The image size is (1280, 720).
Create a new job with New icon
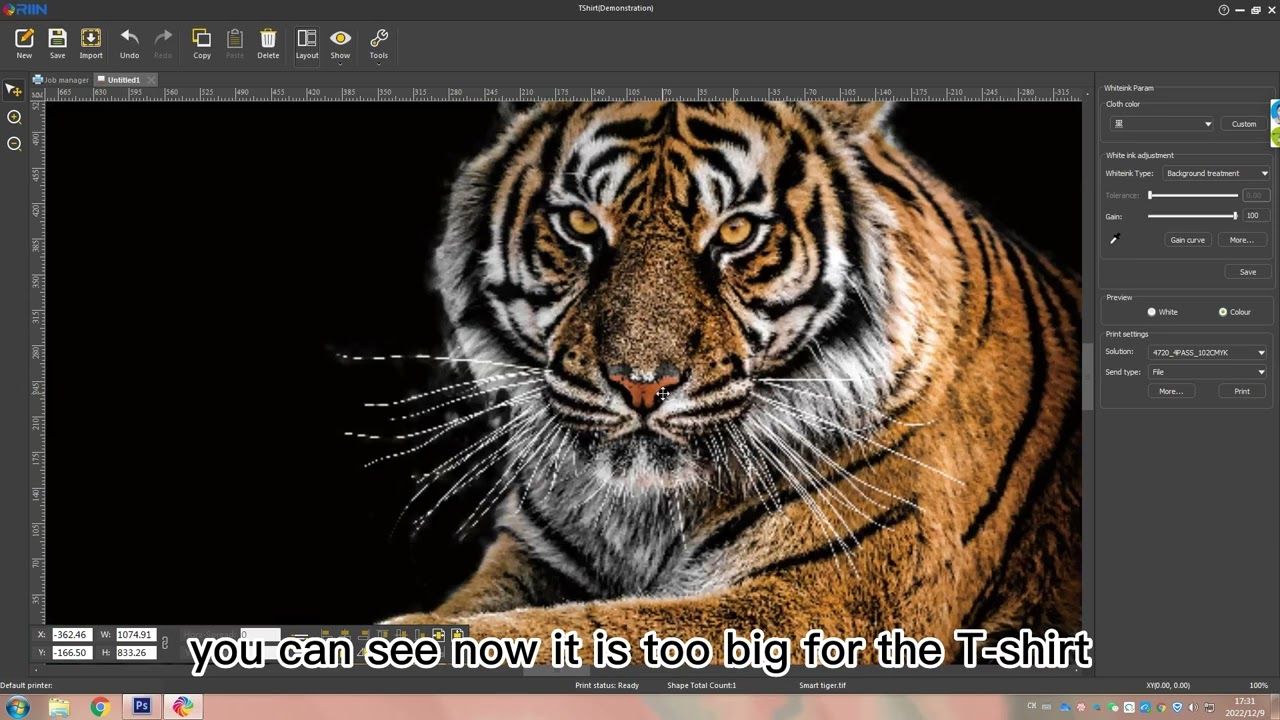click(24, 43)
